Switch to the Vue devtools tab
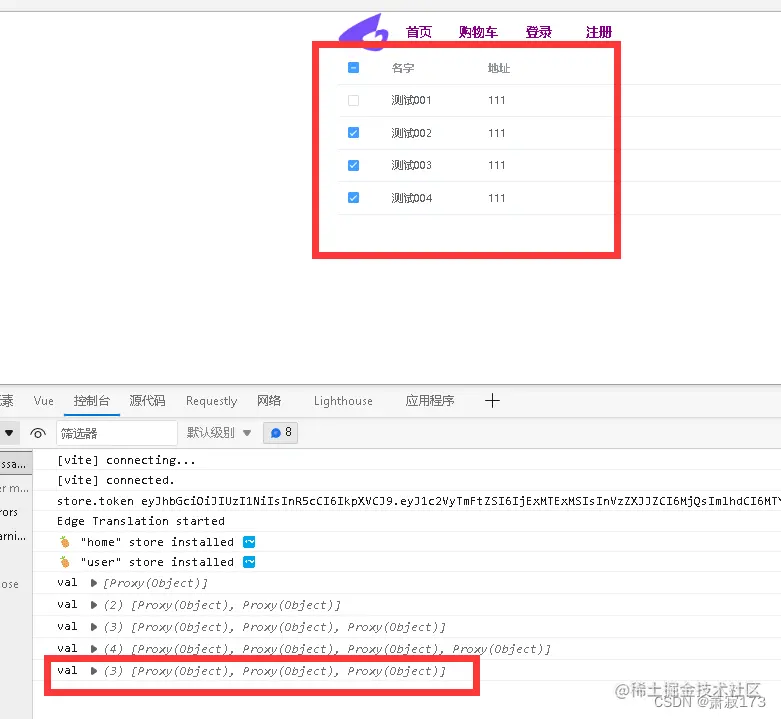This screenshot has height=719, width=781. click(43, 401)
